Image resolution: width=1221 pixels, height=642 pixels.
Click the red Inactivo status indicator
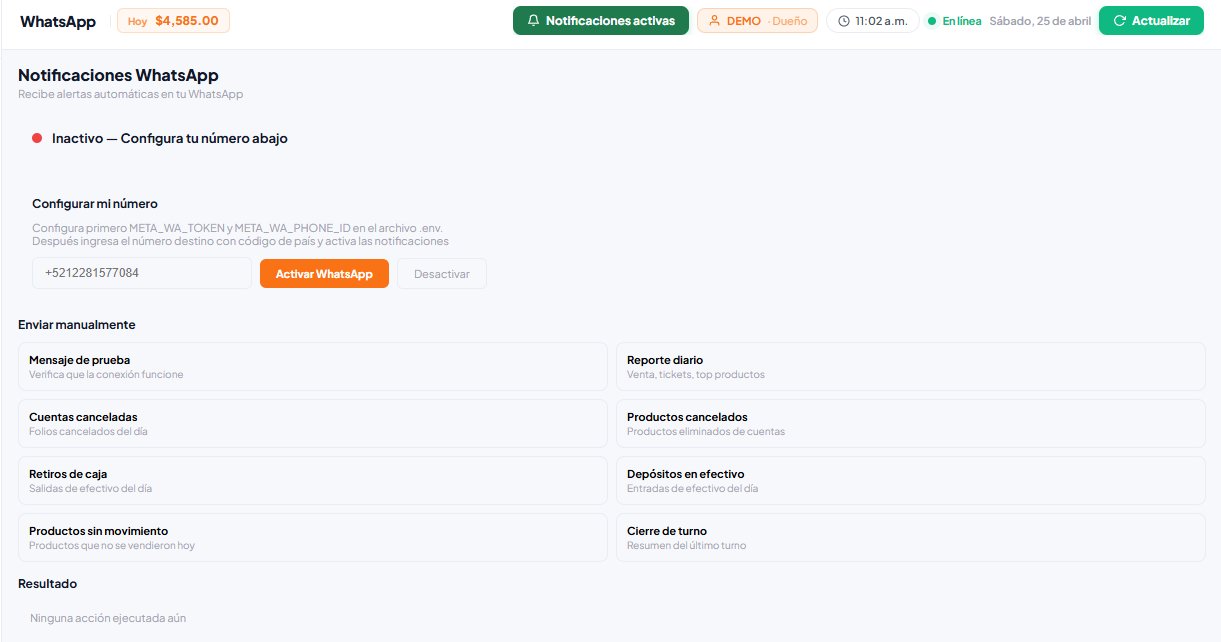[37, 139]
